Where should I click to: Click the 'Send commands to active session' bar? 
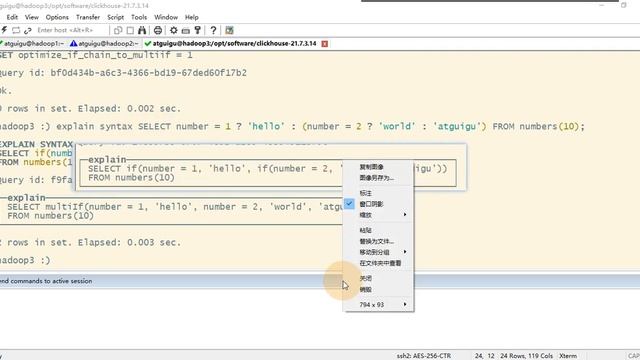click(320, 281)
